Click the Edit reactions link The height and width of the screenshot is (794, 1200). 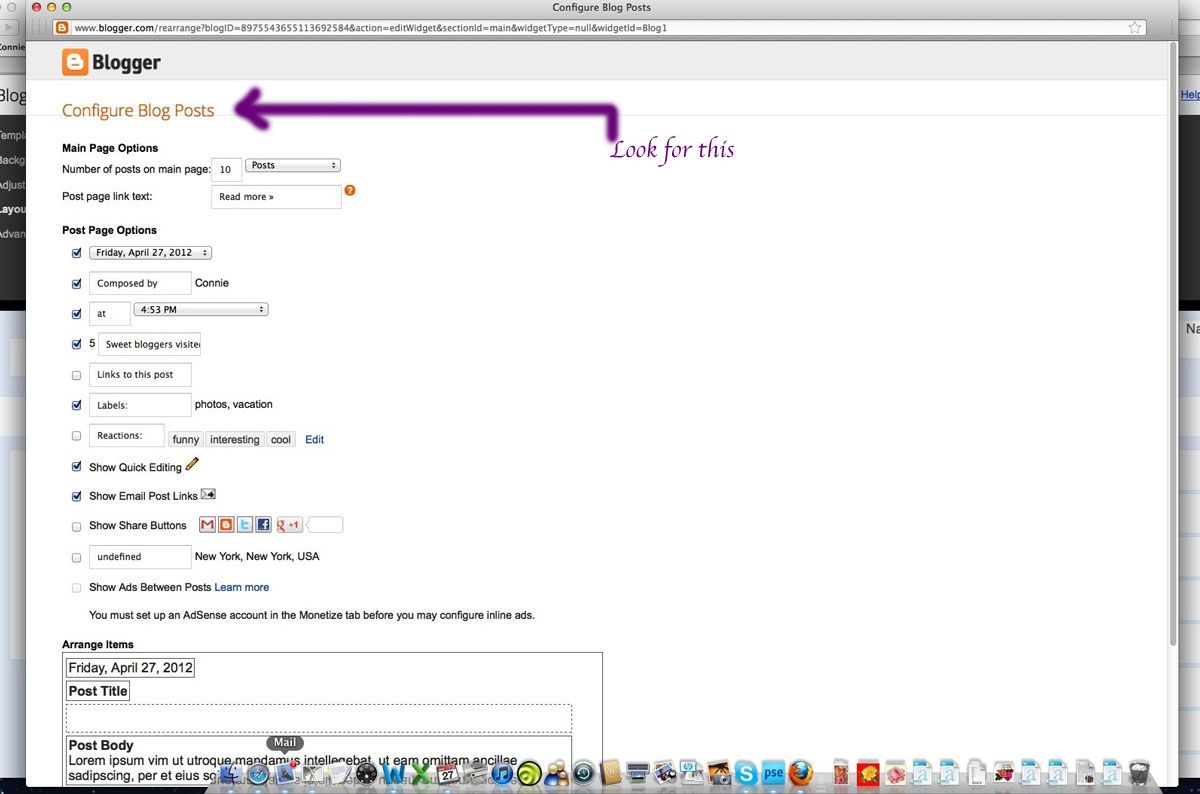point(314,439)
